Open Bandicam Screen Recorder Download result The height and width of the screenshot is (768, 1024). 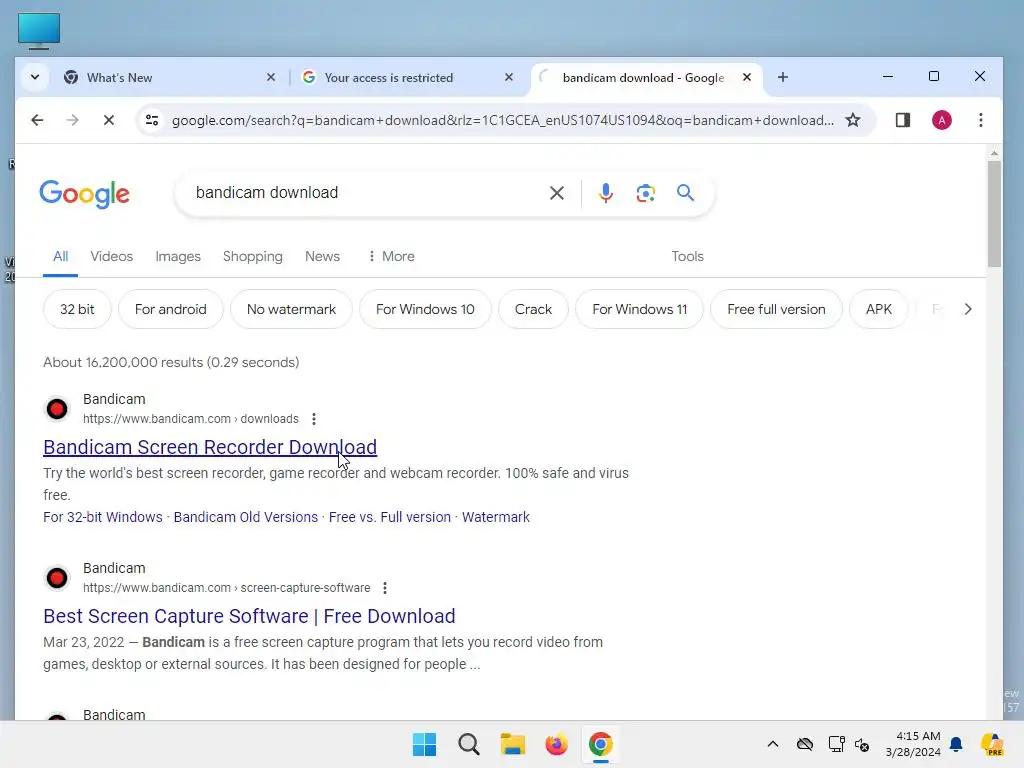(x=210, y=447)
